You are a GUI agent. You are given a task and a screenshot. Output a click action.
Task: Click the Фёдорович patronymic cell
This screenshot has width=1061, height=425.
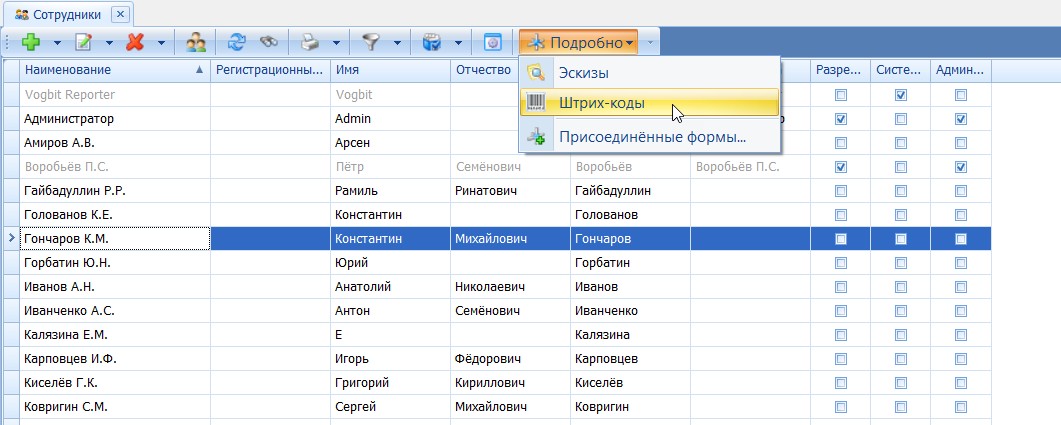click(x=510, y=359)
